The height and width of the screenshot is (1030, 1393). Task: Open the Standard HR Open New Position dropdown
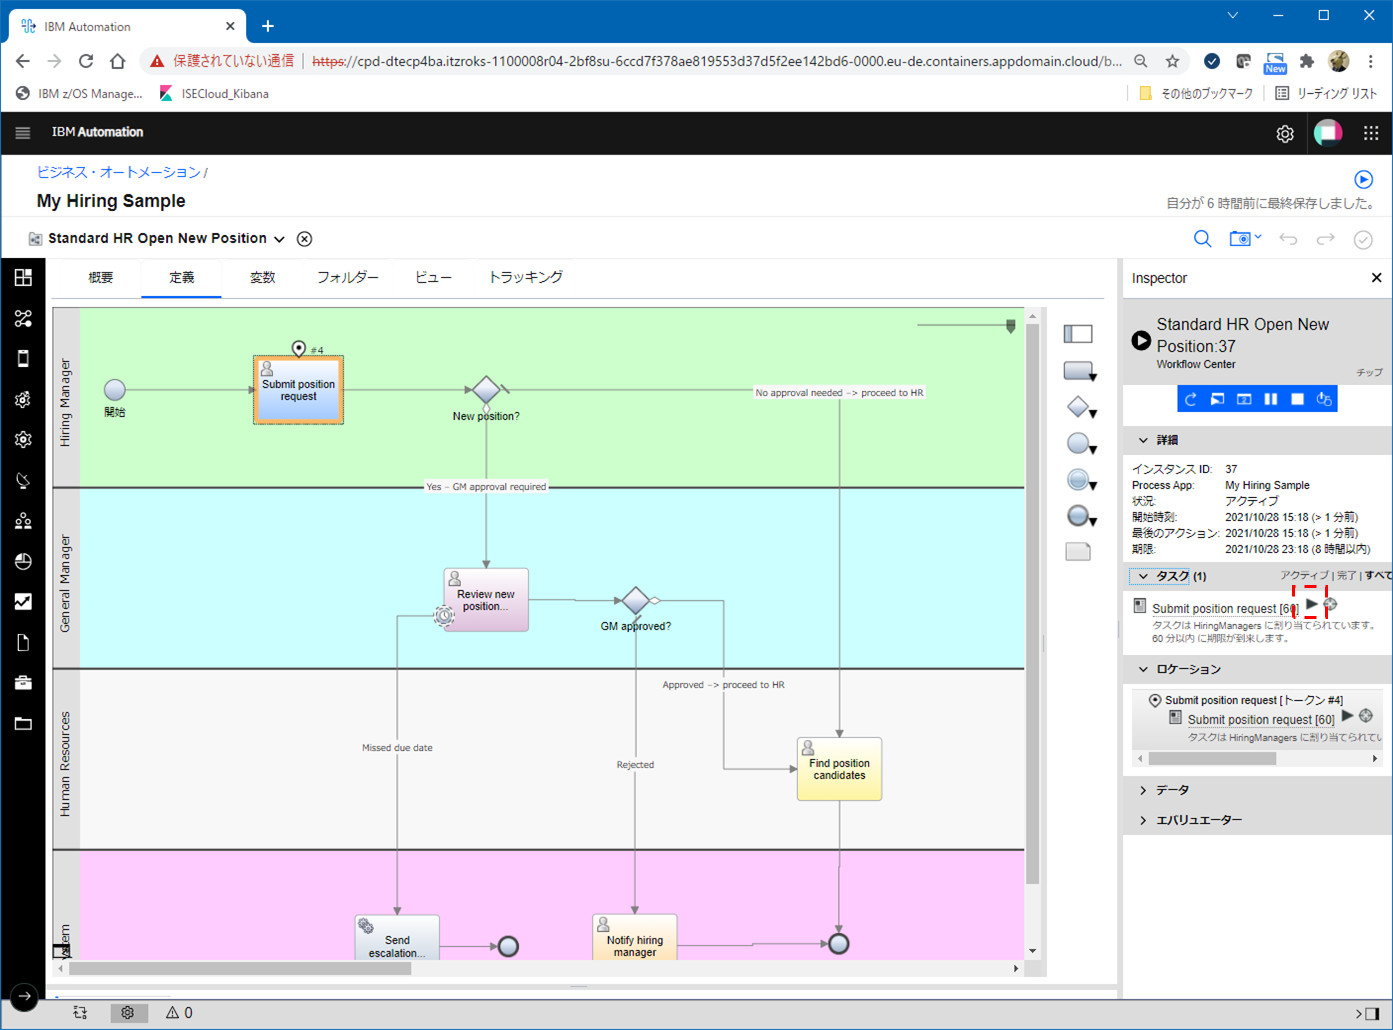tap(279, 239)
